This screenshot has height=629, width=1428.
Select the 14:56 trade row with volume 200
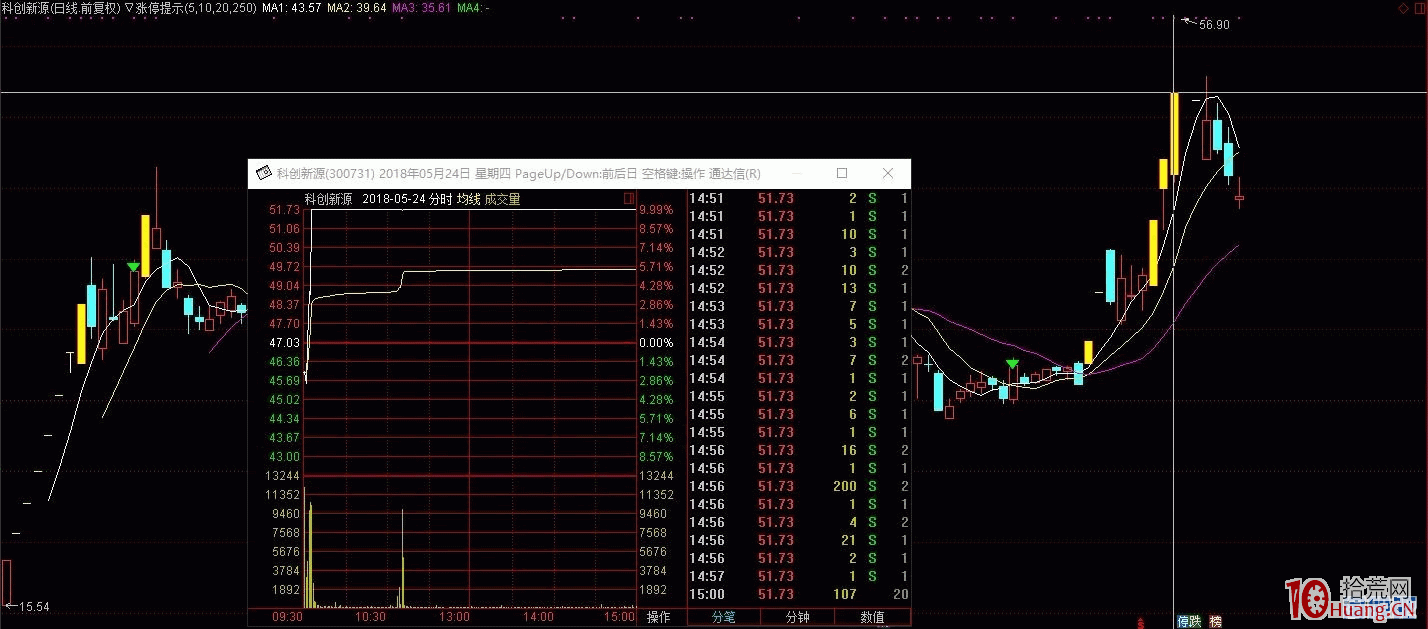click(x=798, y=486)
